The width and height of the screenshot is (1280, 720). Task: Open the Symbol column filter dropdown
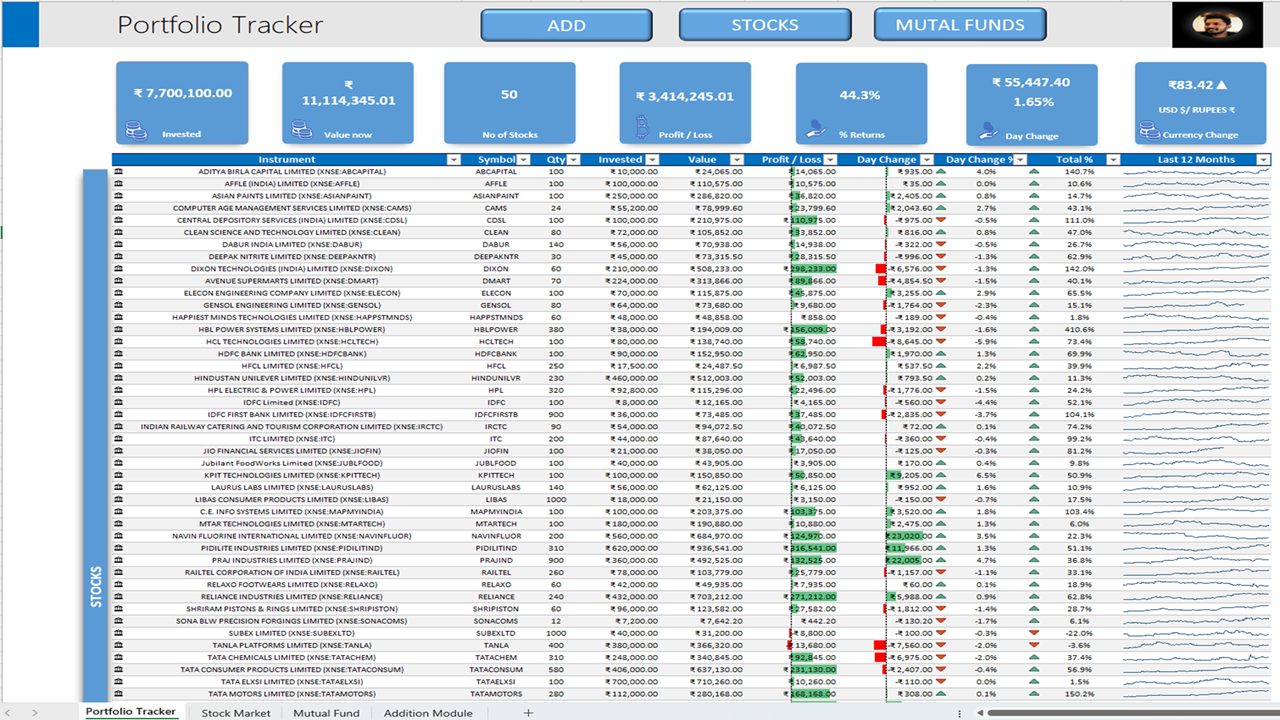pos(523,160)
